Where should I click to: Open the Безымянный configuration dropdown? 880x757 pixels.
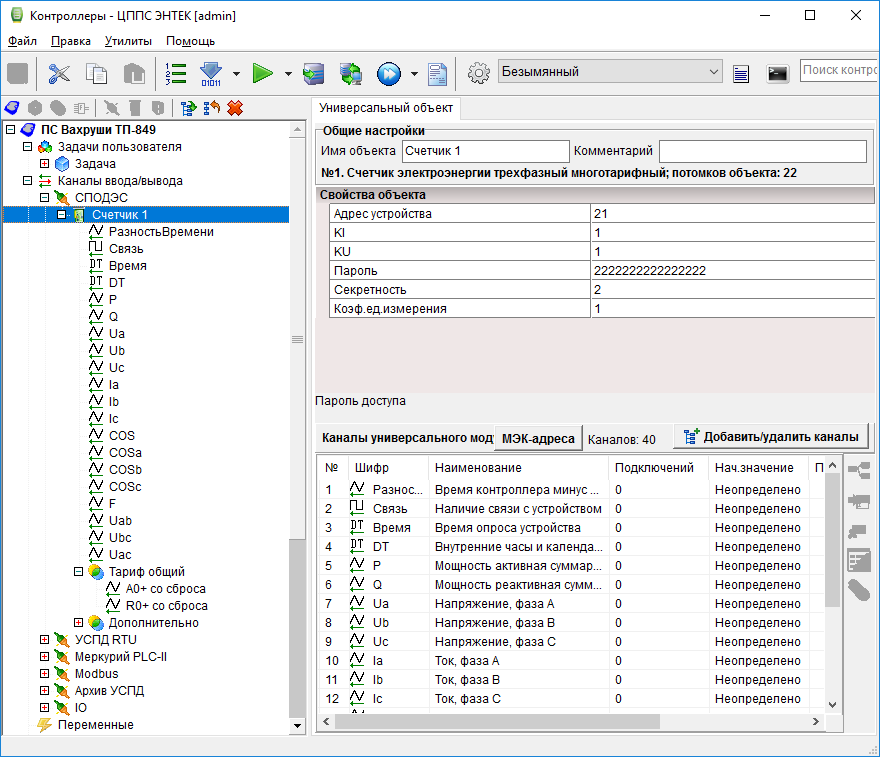click(x=610, y=72)
